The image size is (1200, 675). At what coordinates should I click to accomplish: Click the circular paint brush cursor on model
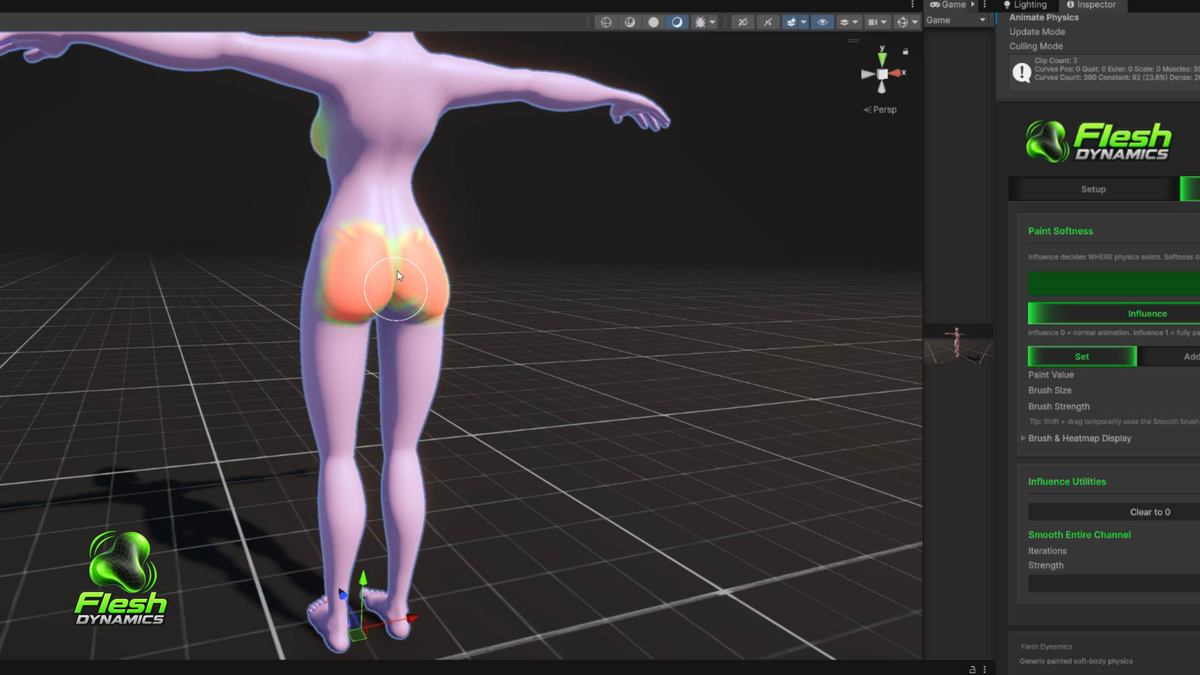(395, 288)
